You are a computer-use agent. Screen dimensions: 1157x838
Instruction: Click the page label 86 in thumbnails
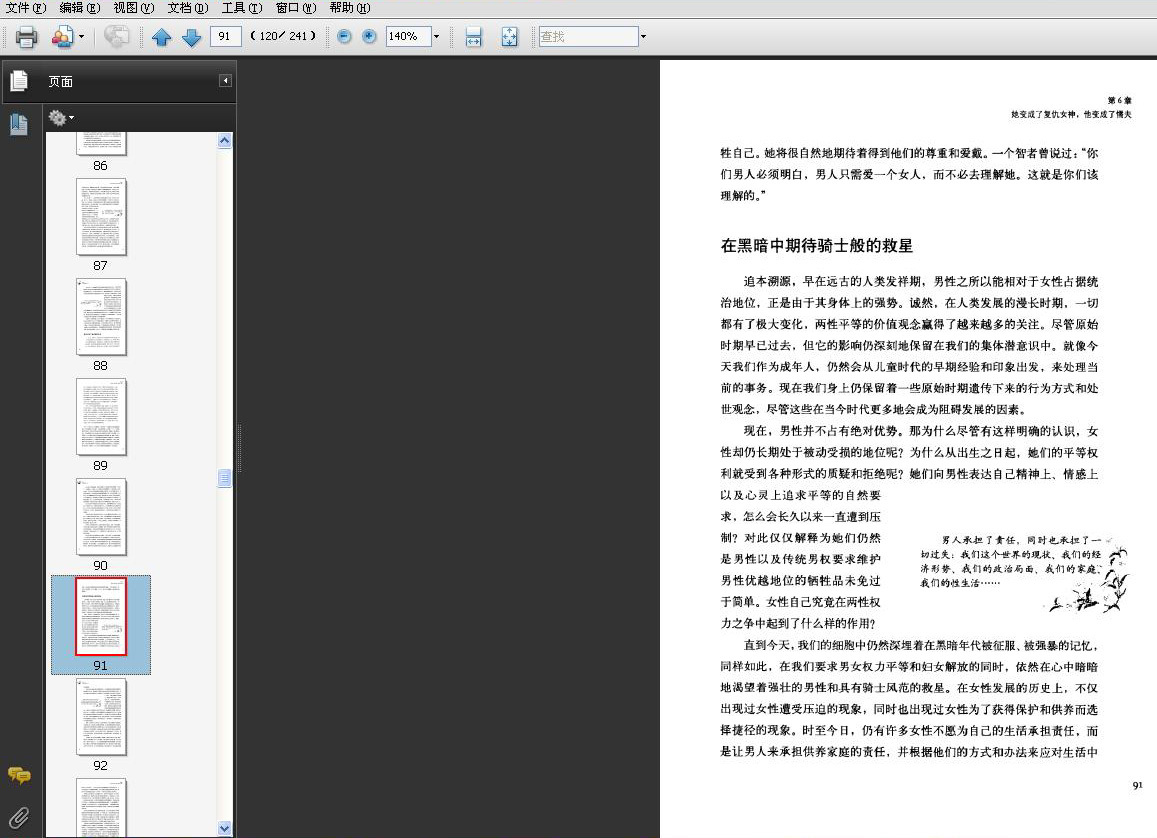point(100,166)
